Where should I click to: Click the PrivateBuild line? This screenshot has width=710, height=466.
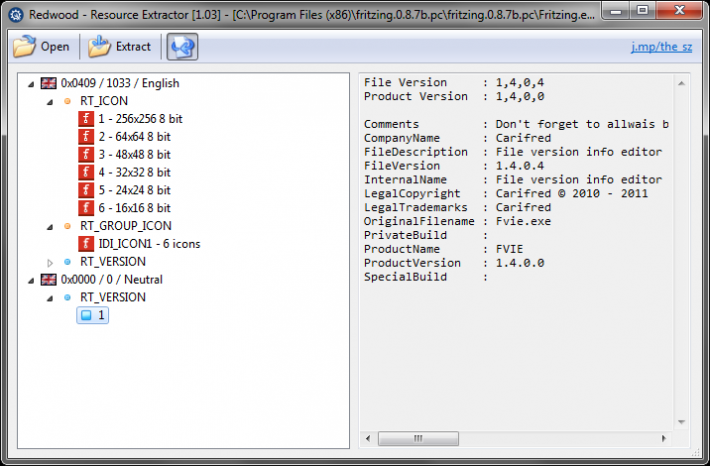coord(426,235)
